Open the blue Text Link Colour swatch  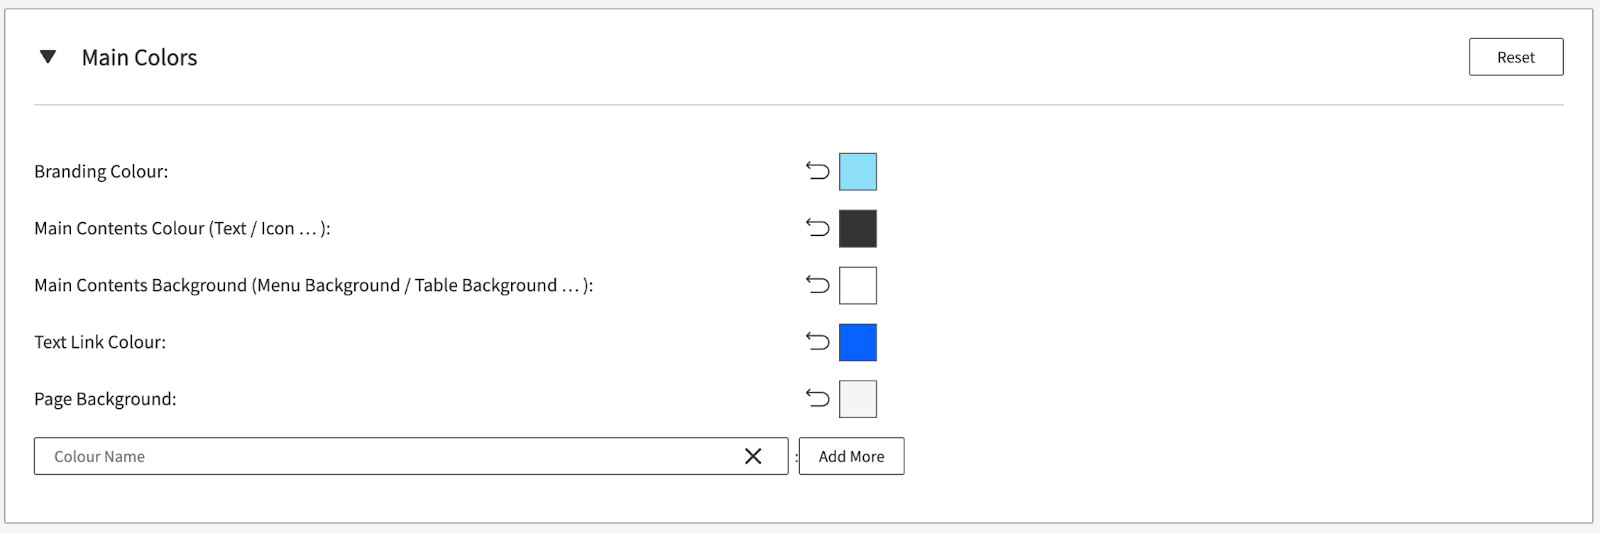[x=857, y=343]
